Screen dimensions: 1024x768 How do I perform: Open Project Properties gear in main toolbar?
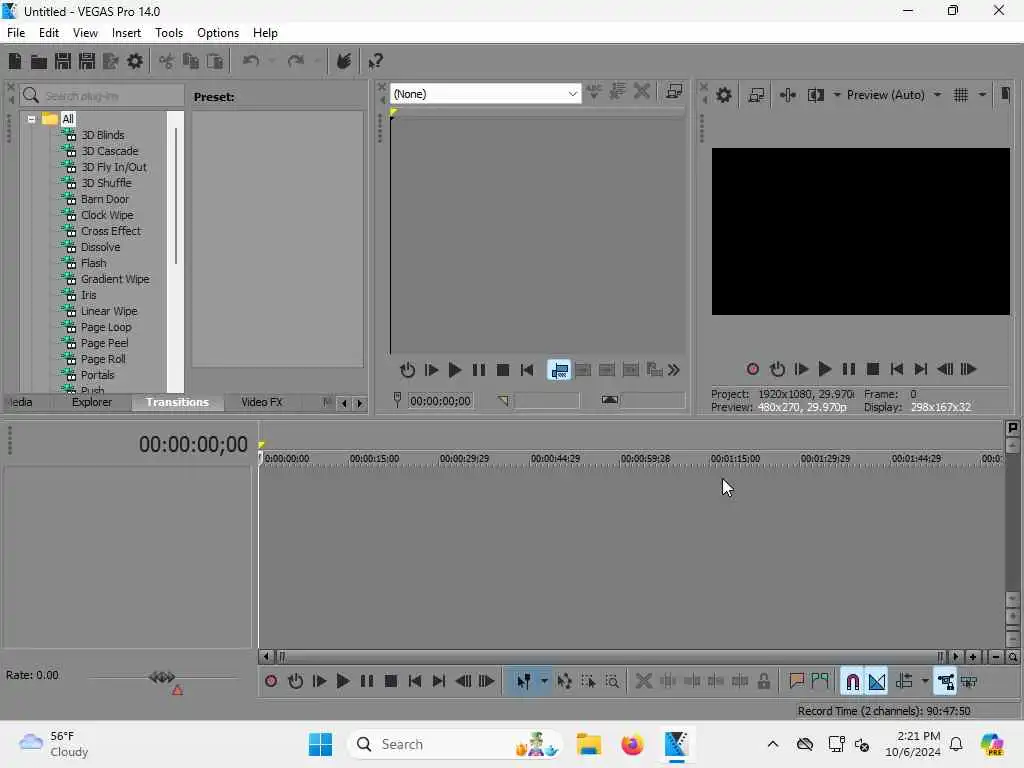tap(135, 61)
